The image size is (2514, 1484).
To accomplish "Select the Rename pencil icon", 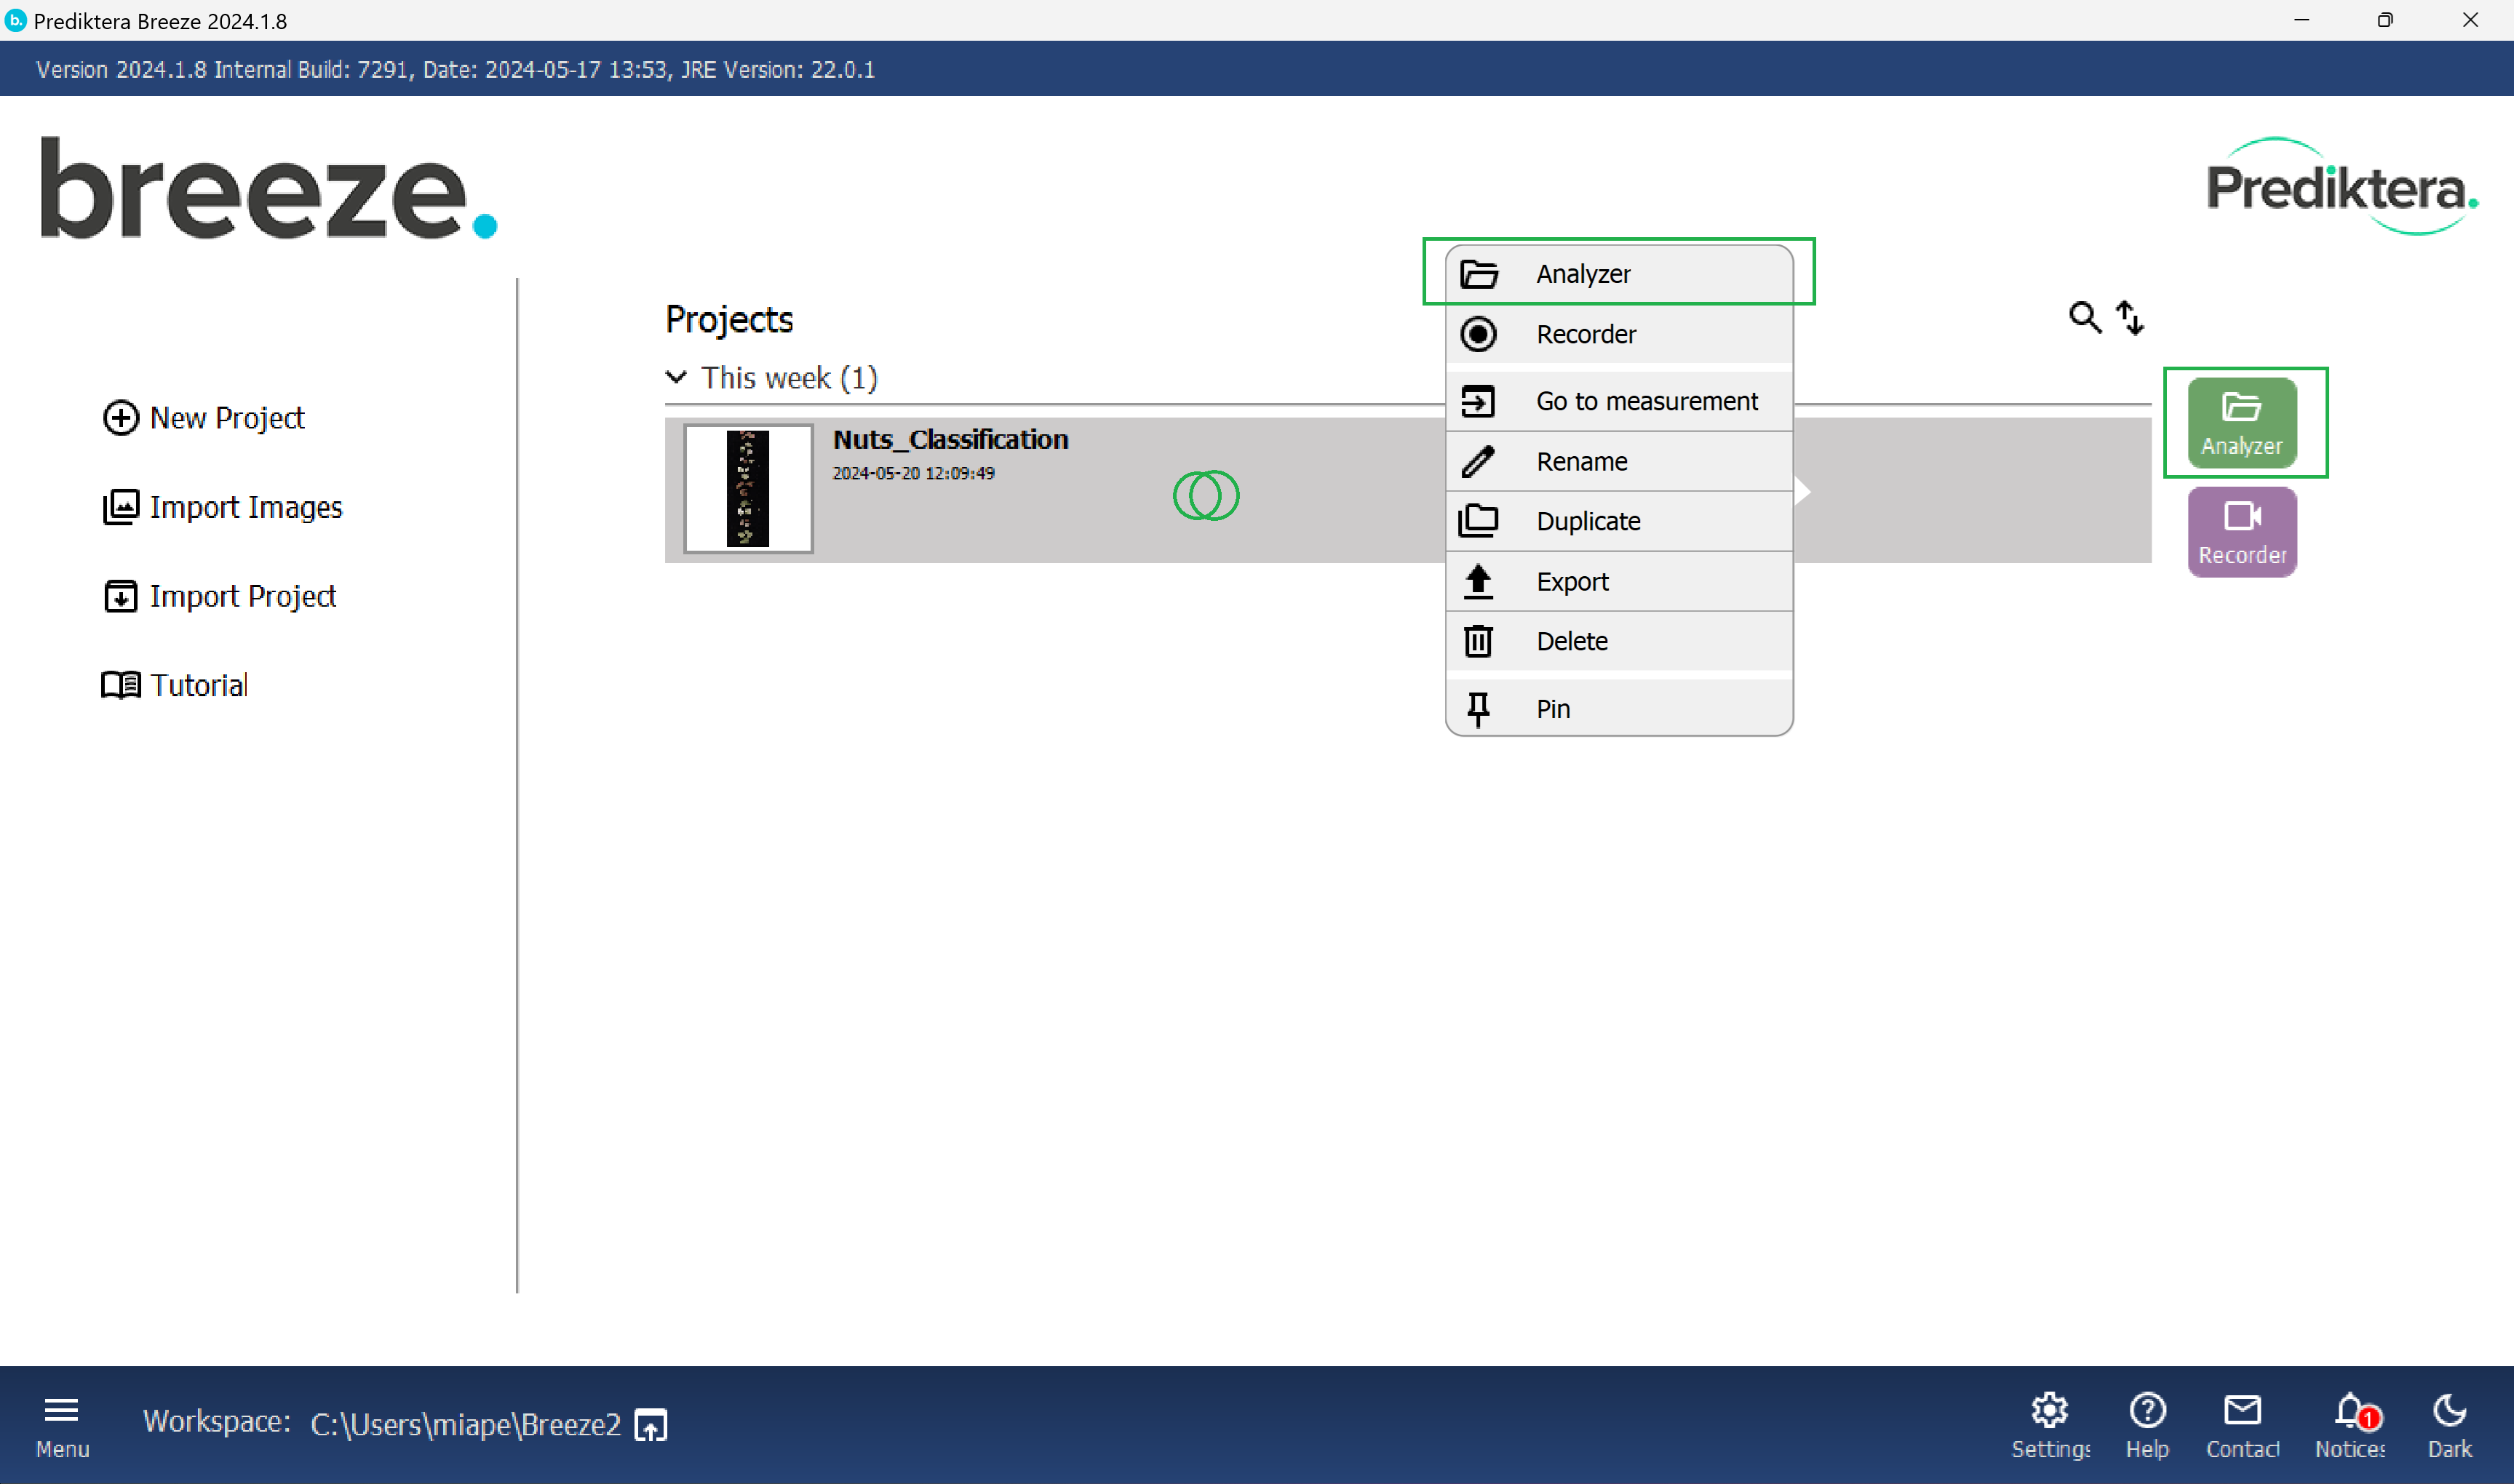I will point(1481,461).
